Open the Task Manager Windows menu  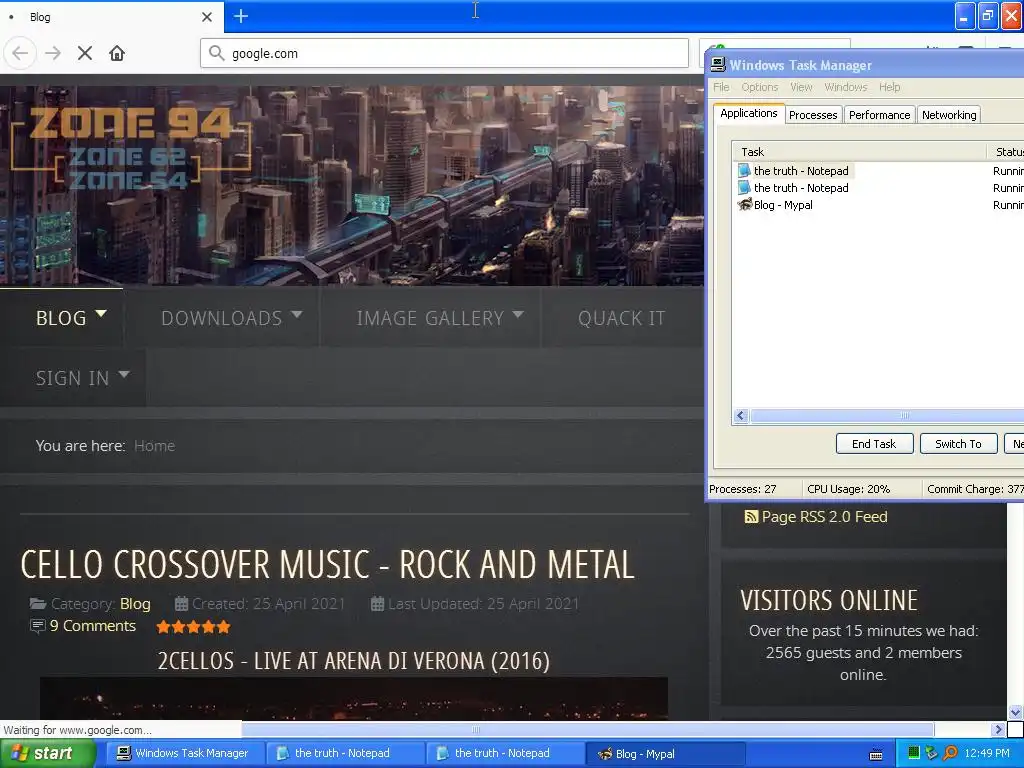point(846,87)
